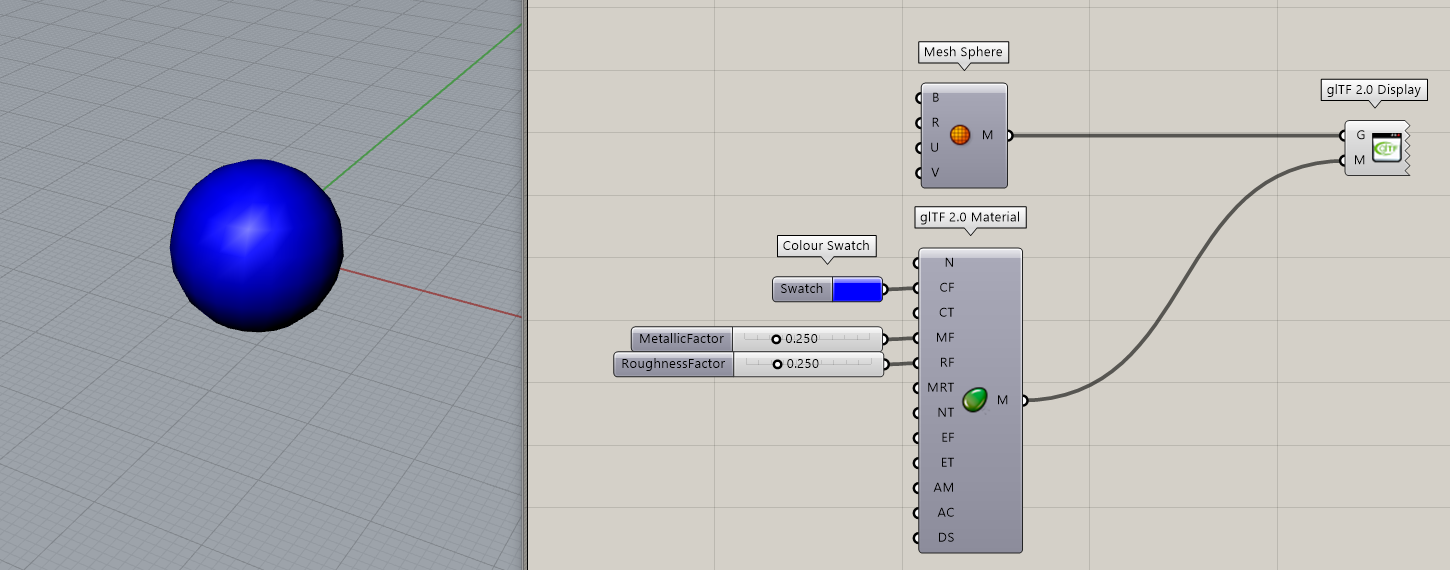The height and width of the screenshot is (570, 1450).
Task: Click the CF input on glTF Material
Action: tap(945, 288)
